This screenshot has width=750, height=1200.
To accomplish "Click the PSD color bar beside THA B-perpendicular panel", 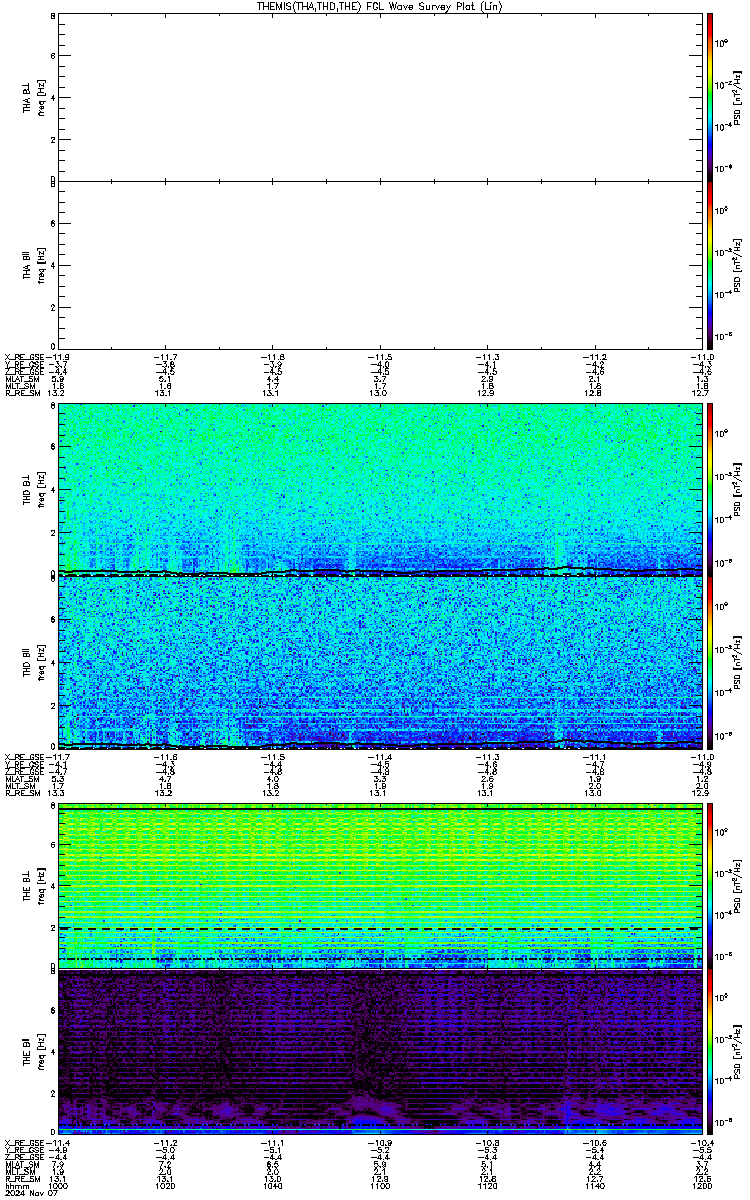I will [710, 96].
